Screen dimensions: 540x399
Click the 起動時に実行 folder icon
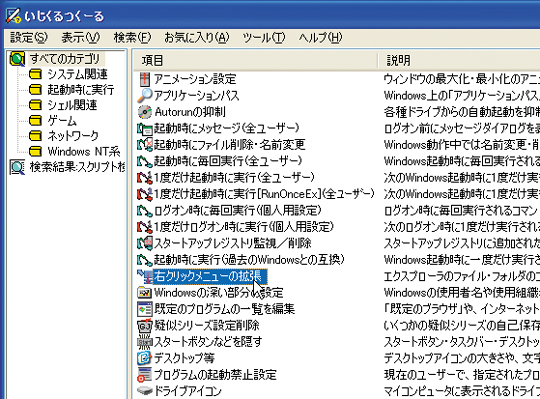click(x=35, y=90)
